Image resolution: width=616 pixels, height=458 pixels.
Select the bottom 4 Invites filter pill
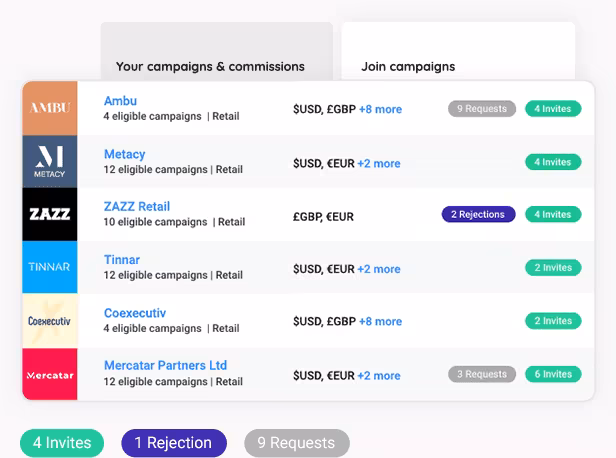(x=62, y=442)
